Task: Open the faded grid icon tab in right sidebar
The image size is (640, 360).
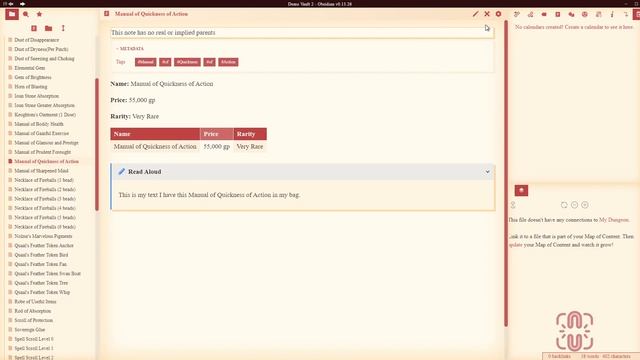Action: 598,14
